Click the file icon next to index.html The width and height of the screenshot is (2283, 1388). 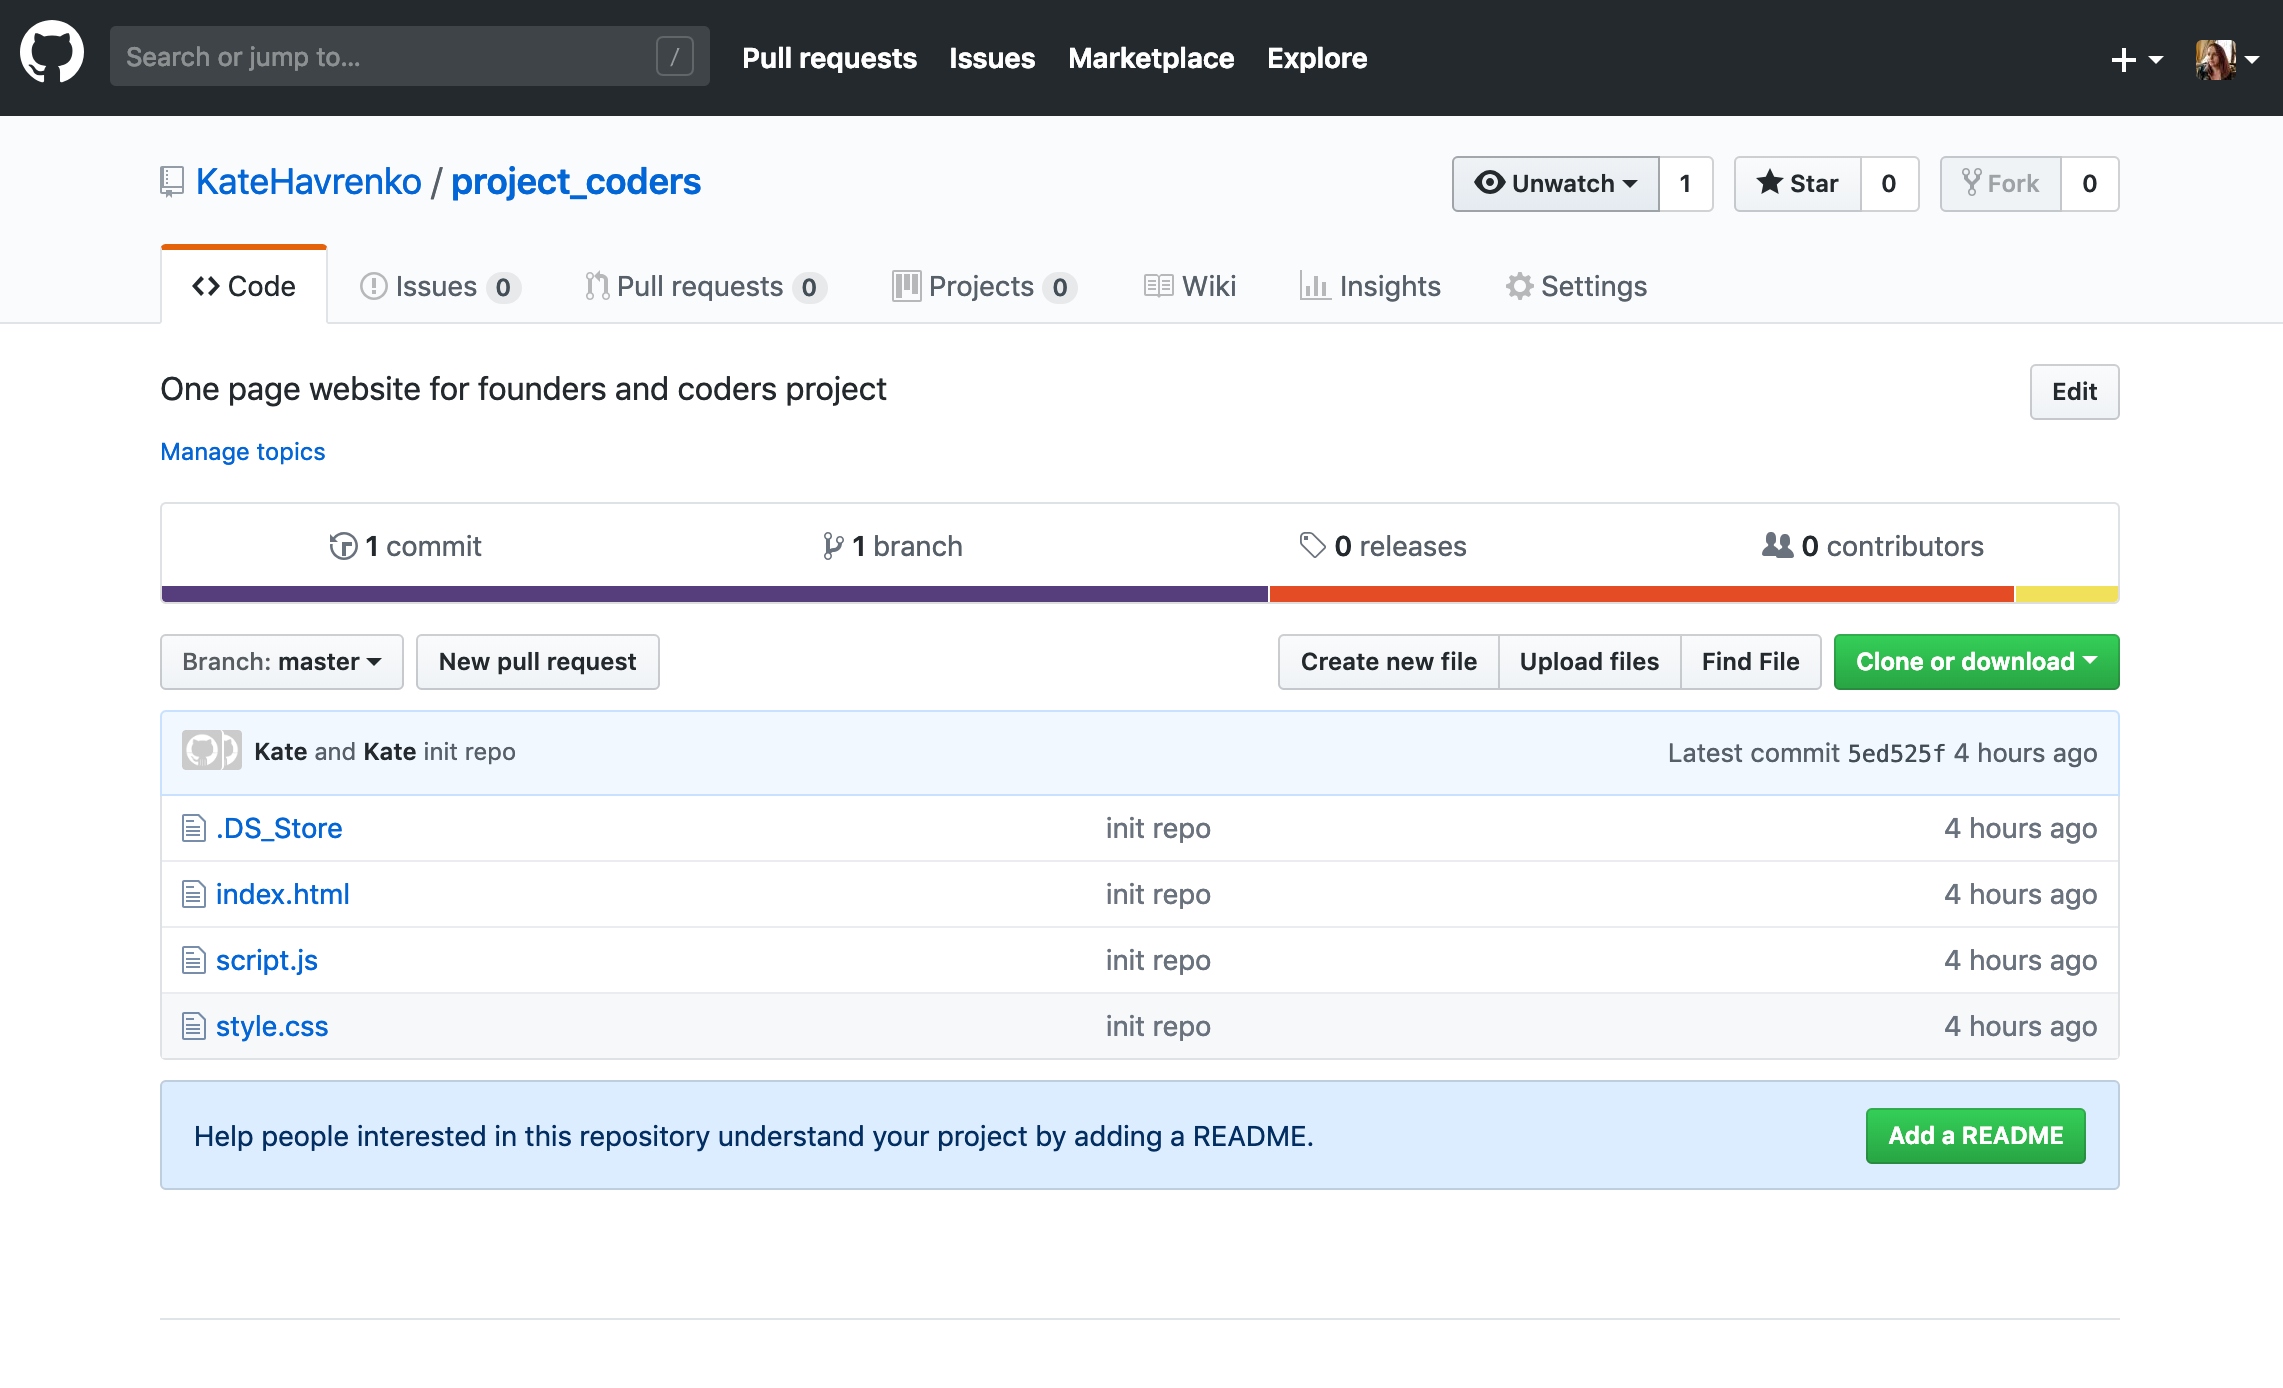[x=193, y=894]
